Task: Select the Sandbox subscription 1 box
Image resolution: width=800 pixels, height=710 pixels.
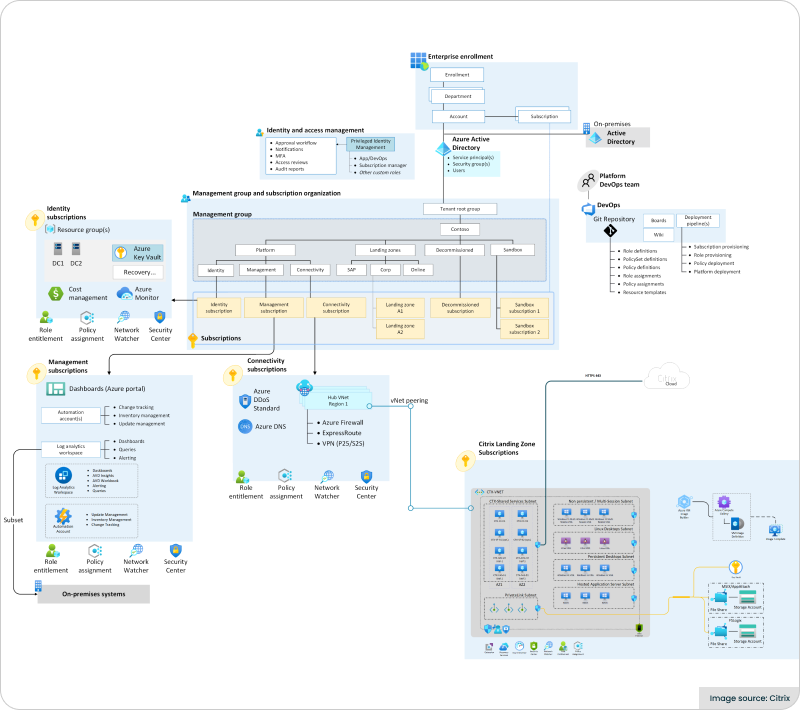Action: click(x=524, y=308)
